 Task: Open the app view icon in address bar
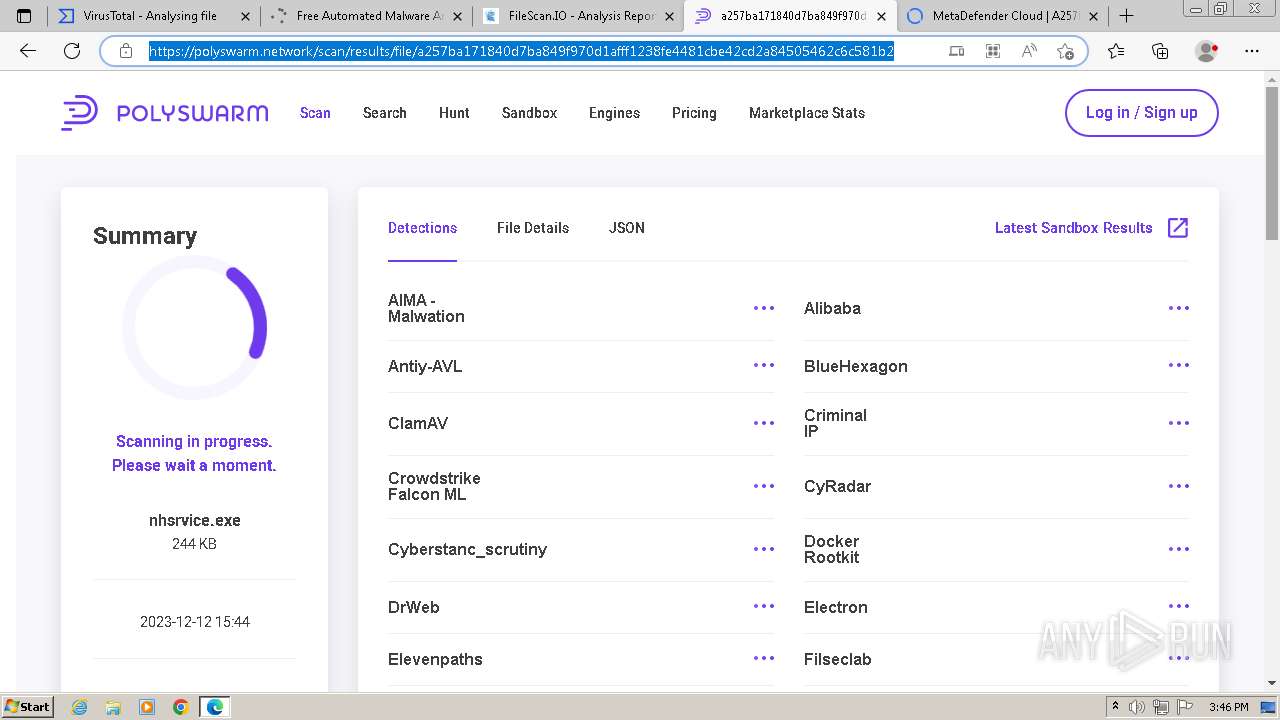957,51
